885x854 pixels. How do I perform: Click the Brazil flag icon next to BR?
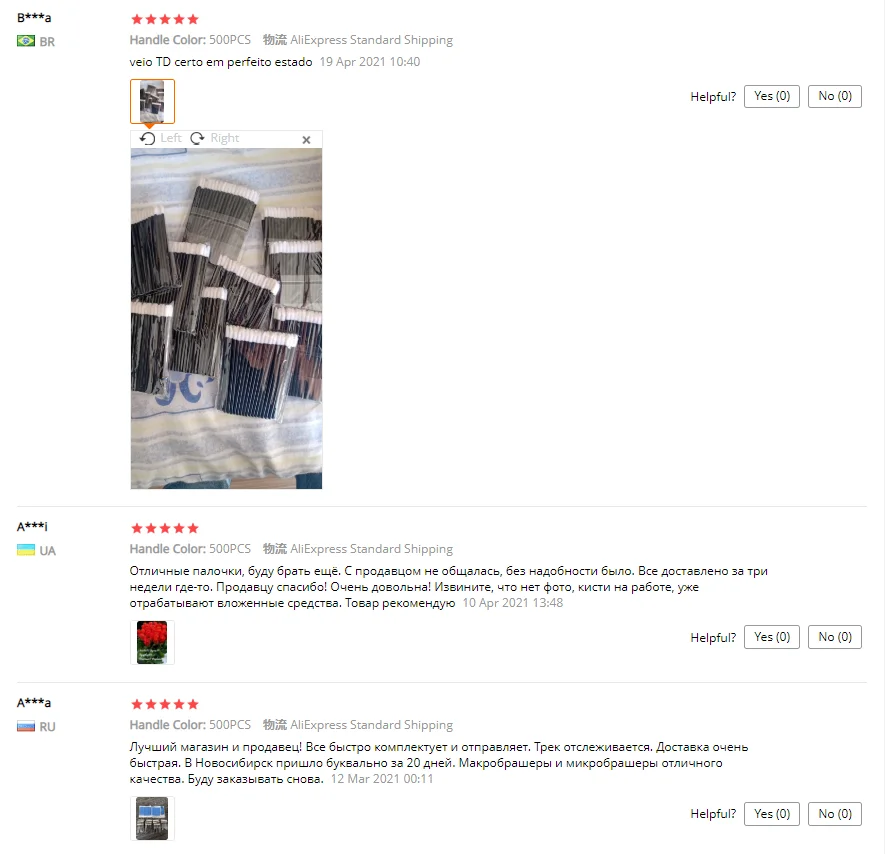pos(26,41)
